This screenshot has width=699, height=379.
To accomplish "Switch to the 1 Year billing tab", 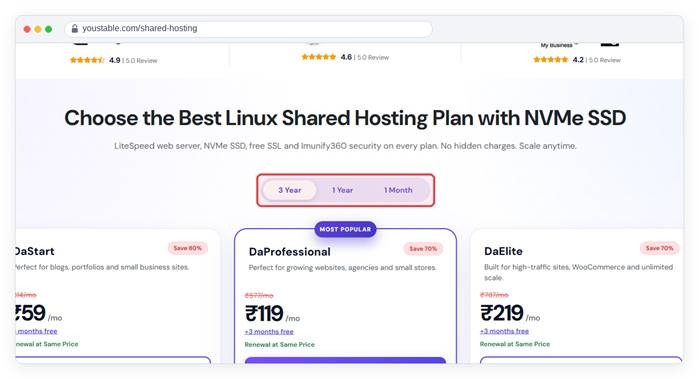I will 342,190.
